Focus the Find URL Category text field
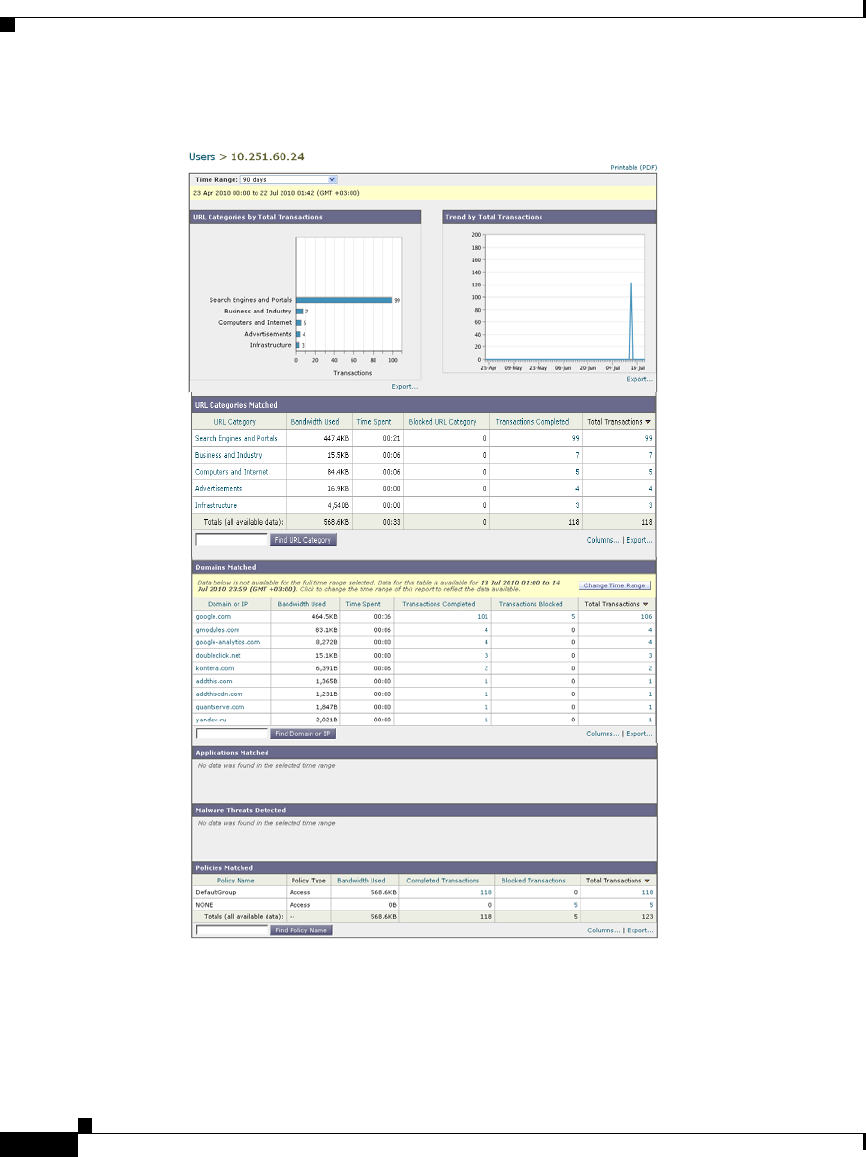Viewport: 866px width, 1157px height. 231,540
